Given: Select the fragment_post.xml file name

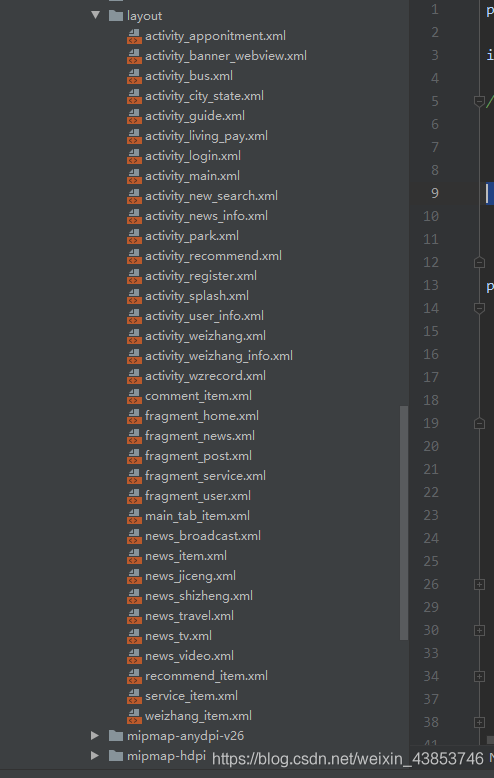Looking at the screenshot, I should [x=198, y=456].
